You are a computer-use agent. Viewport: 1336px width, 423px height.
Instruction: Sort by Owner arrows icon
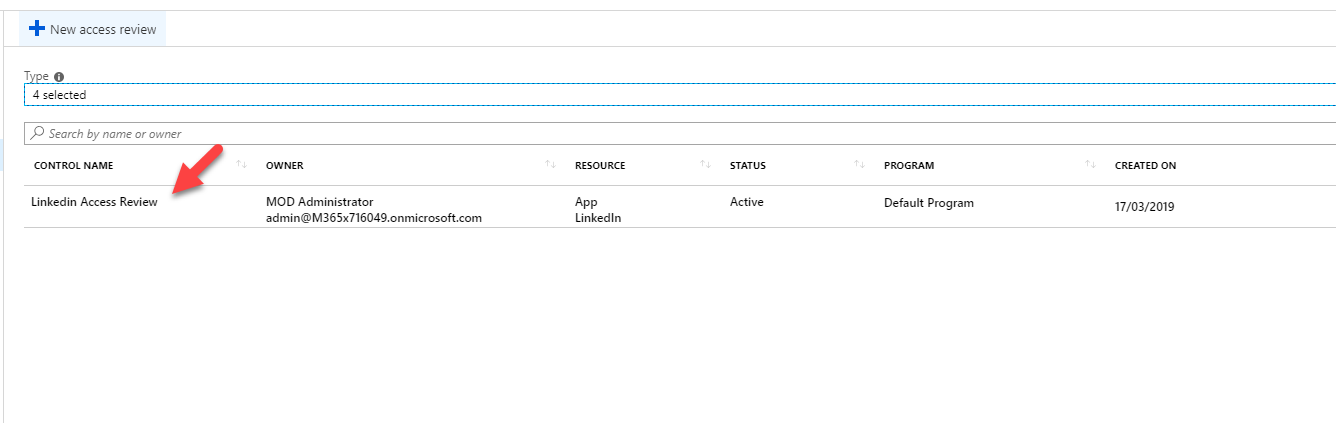click(x=550, y=164)
